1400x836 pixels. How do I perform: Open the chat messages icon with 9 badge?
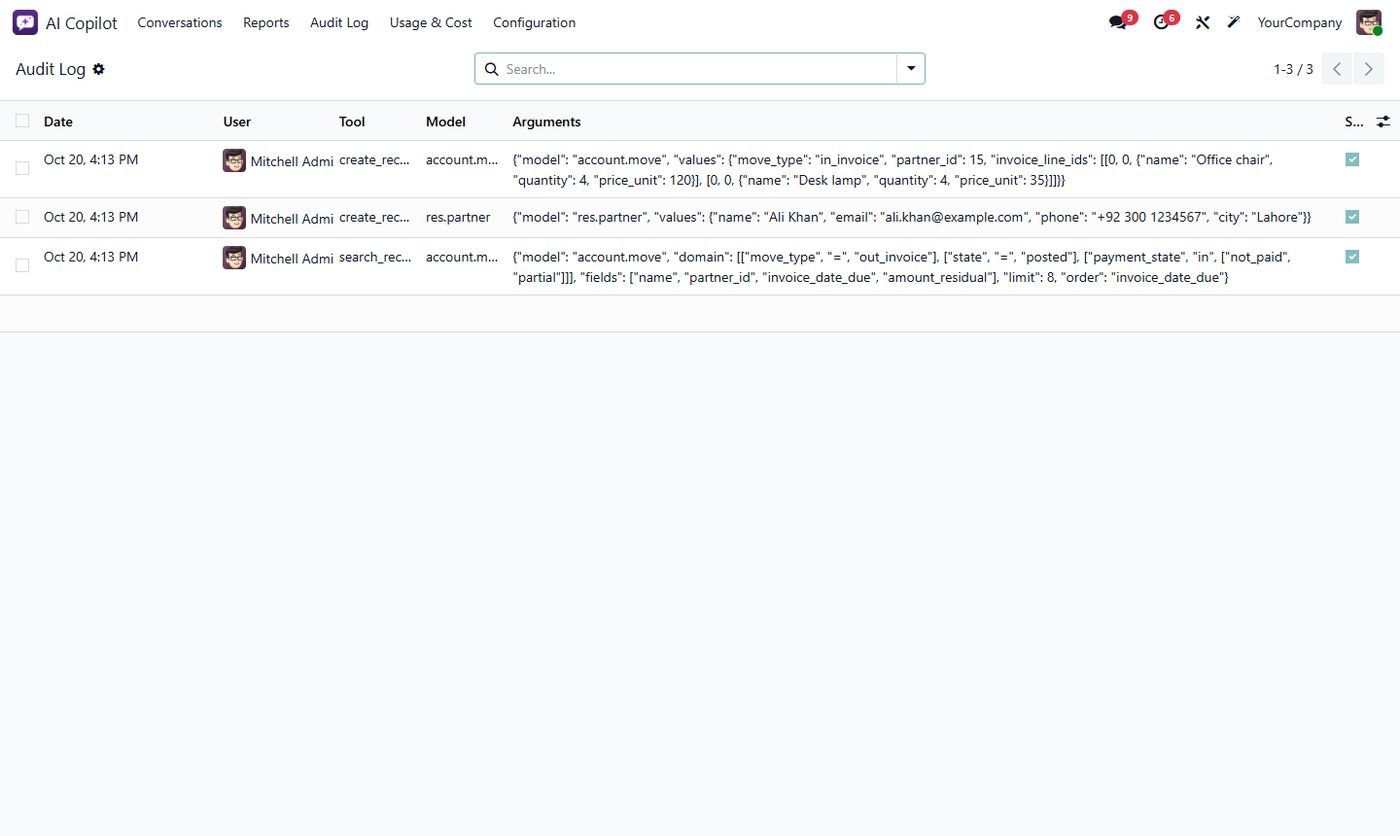(x=1118, y=22)
